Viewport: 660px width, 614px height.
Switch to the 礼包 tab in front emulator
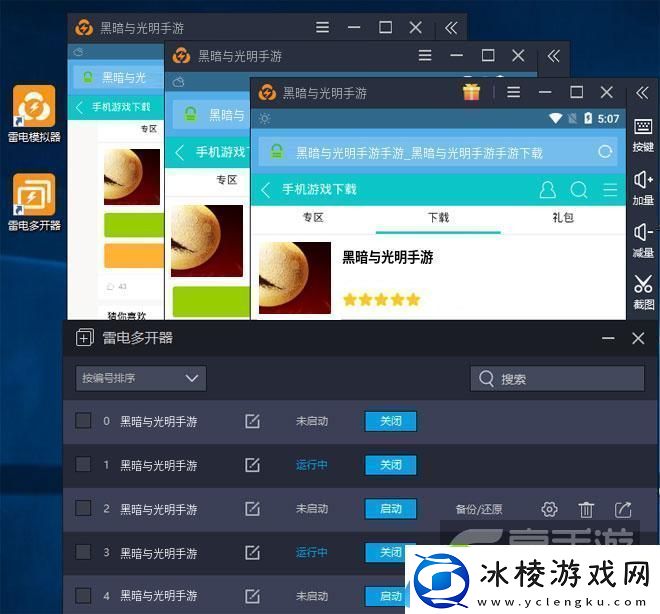(563, 218)
